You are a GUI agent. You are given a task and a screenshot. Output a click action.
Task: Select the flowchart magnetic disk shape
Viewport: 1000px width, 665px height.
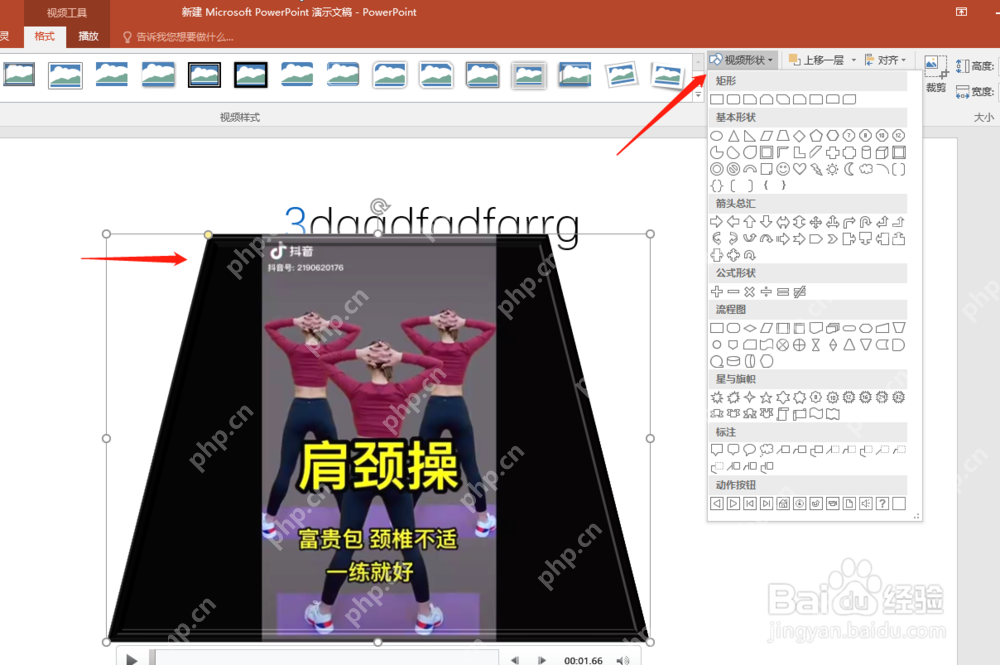(x=733, y=361)
